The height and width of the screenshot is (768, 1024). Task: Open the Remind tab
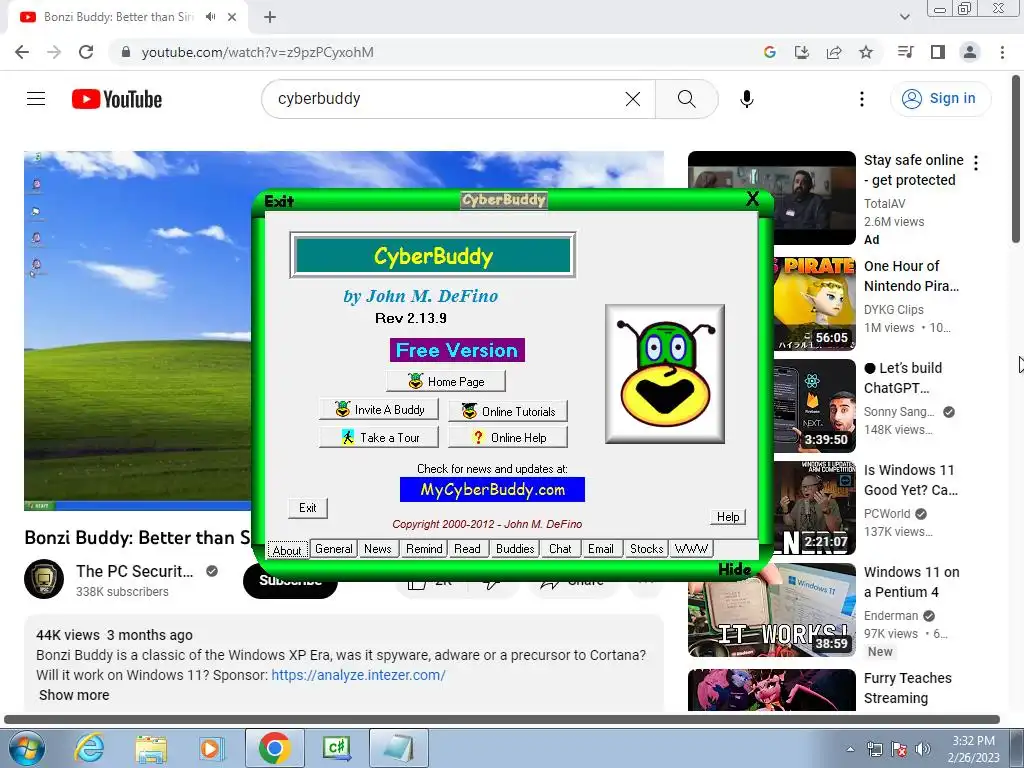click(424, 549)
